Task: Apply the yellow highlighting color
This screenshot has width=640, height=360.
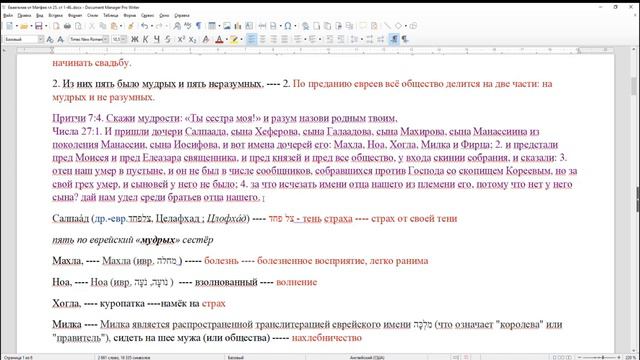Action: tap(234, 39)
